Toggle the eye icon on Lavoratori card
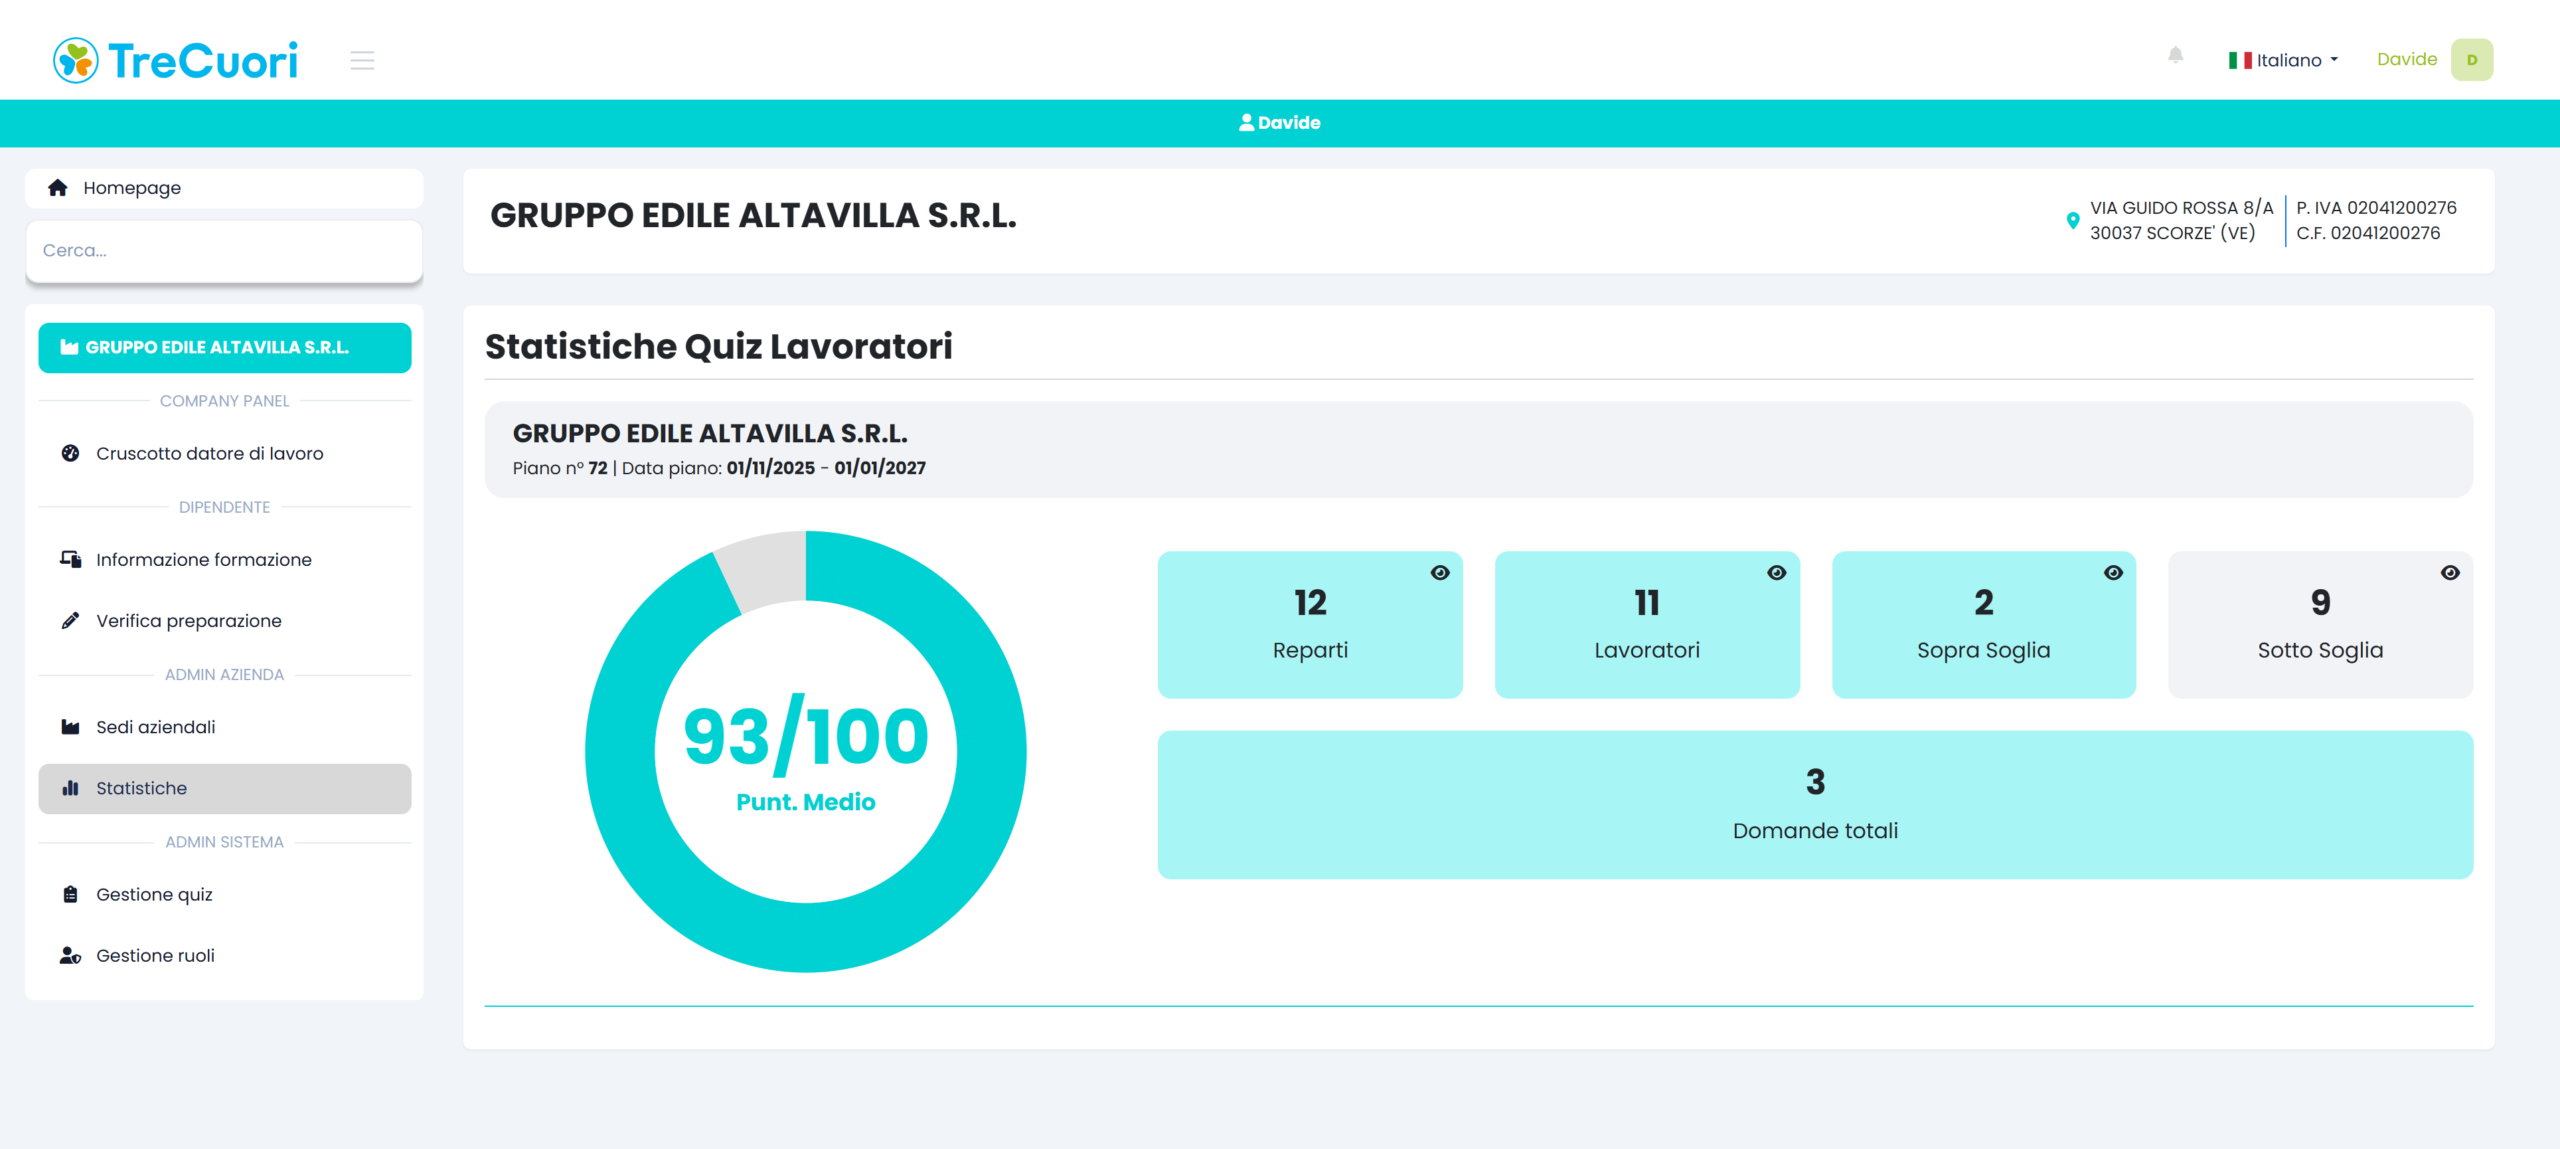 [x=1776, y=573]
